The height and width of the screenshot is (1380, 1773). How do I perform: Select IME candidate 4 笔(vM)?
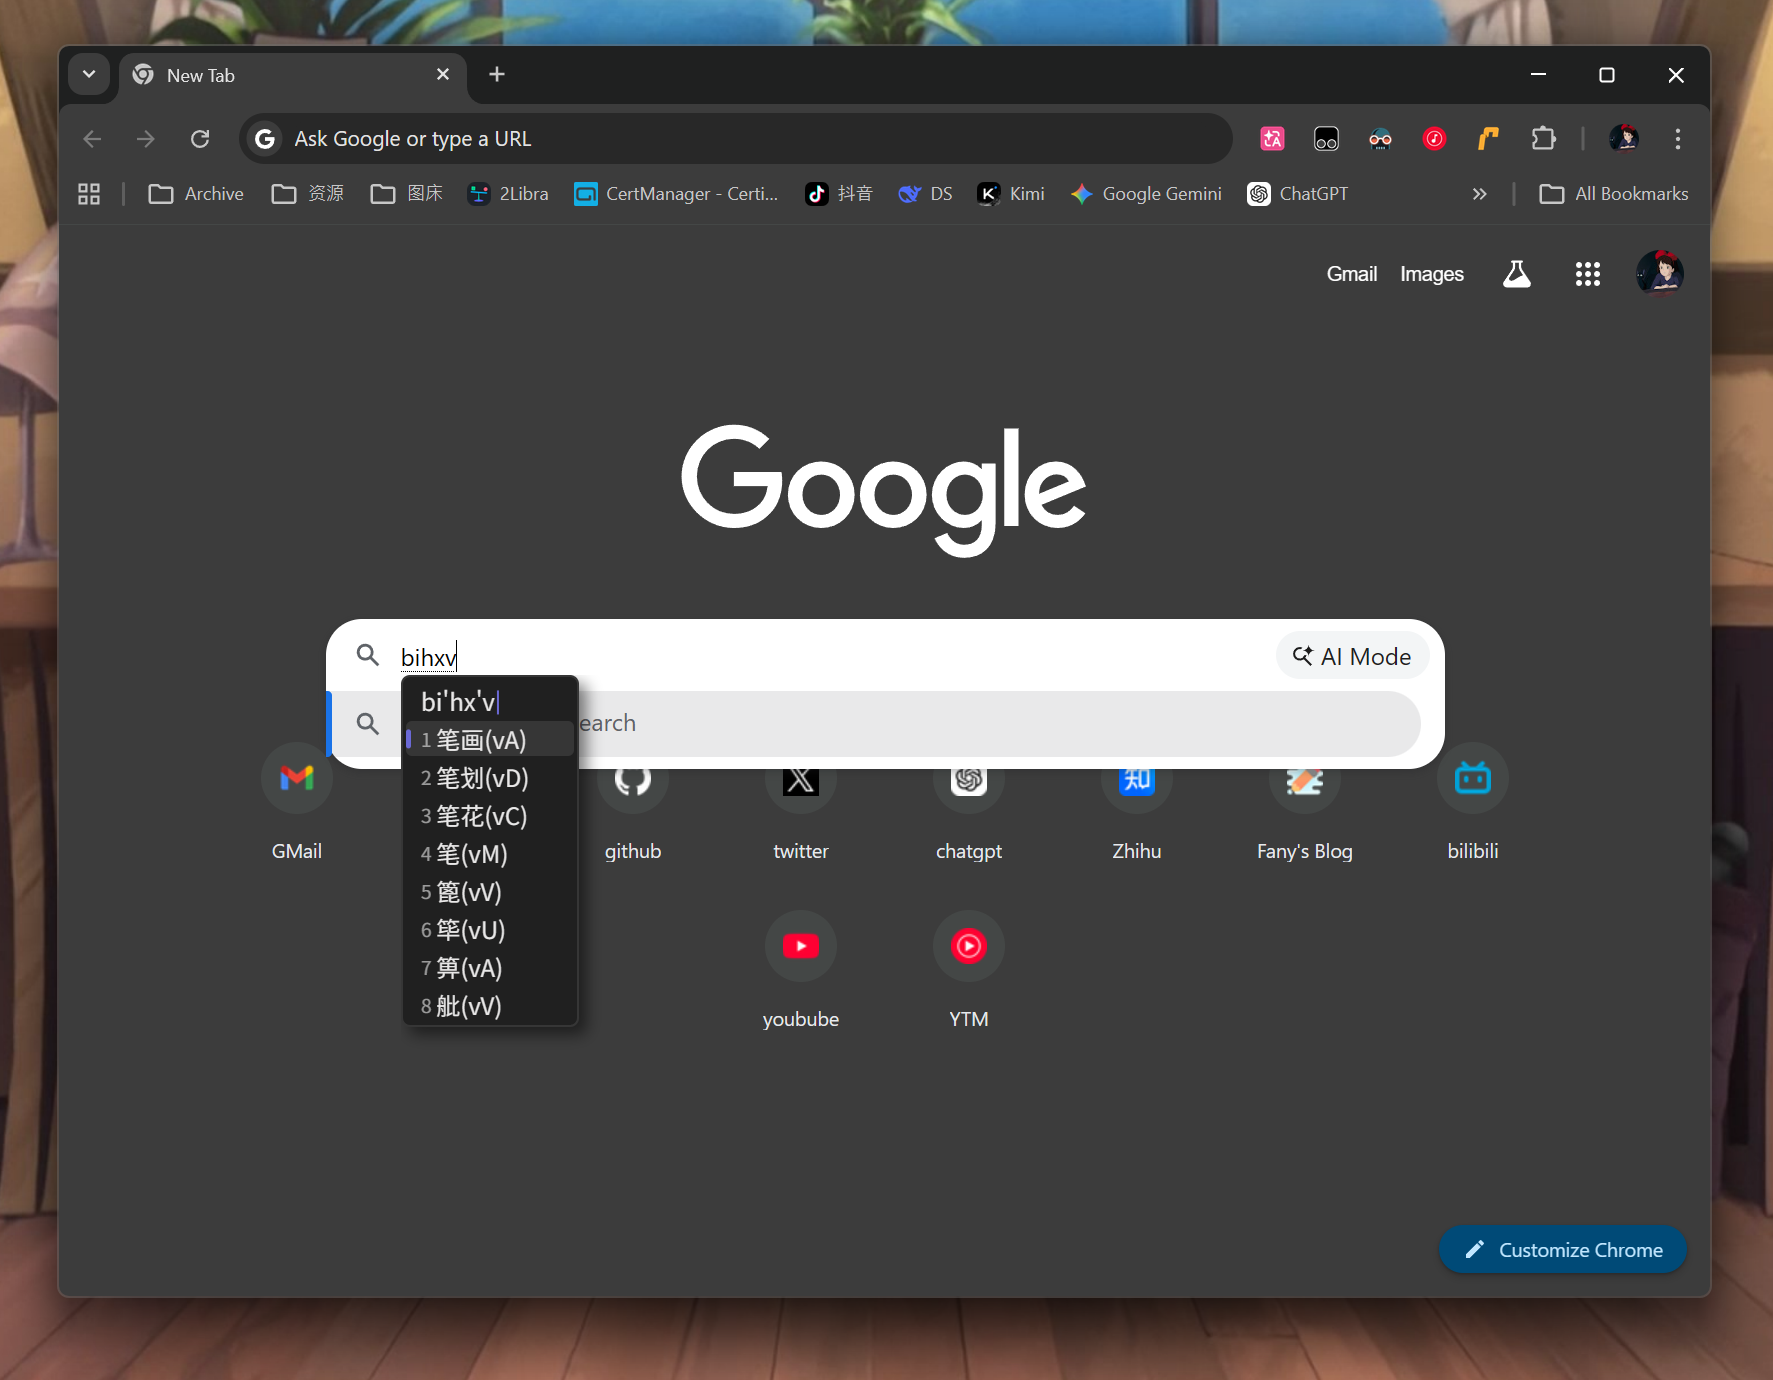(x=490, y=854)
